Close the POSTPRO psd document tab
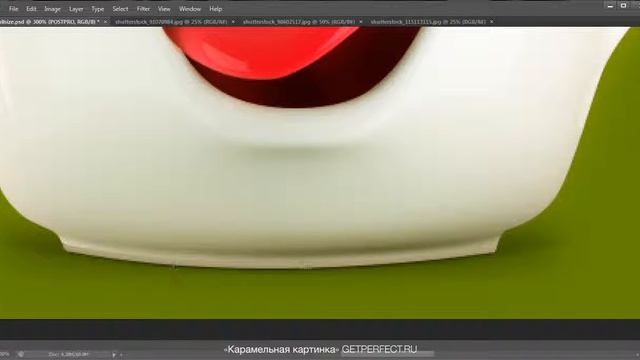 click(105, 22)
